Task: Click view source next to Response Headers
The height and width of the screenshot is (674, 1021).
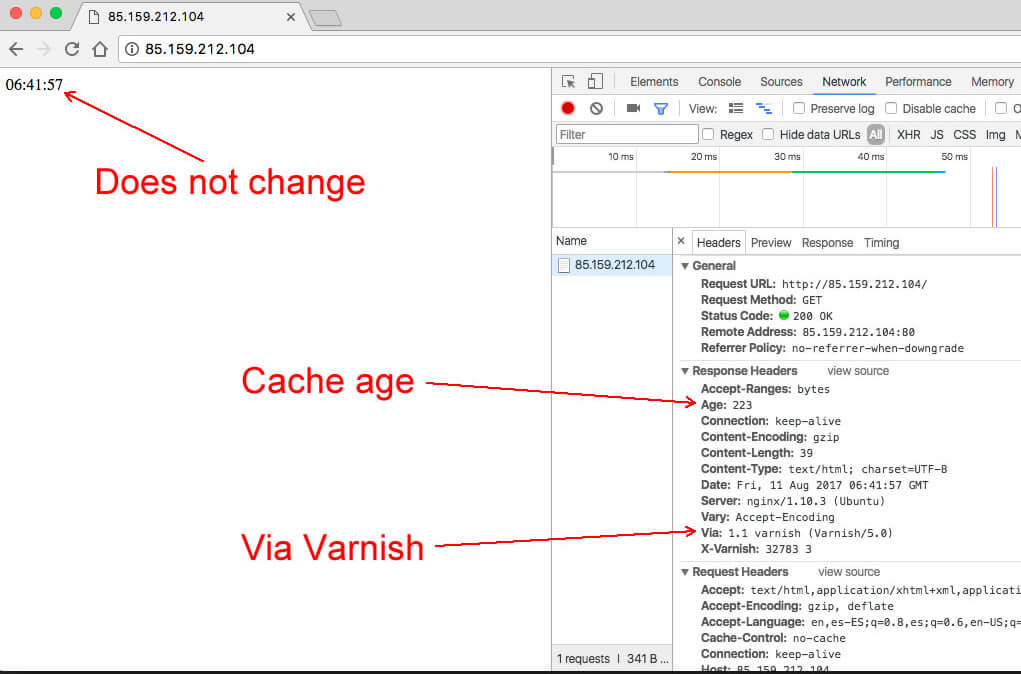Action: coord(858,371)
